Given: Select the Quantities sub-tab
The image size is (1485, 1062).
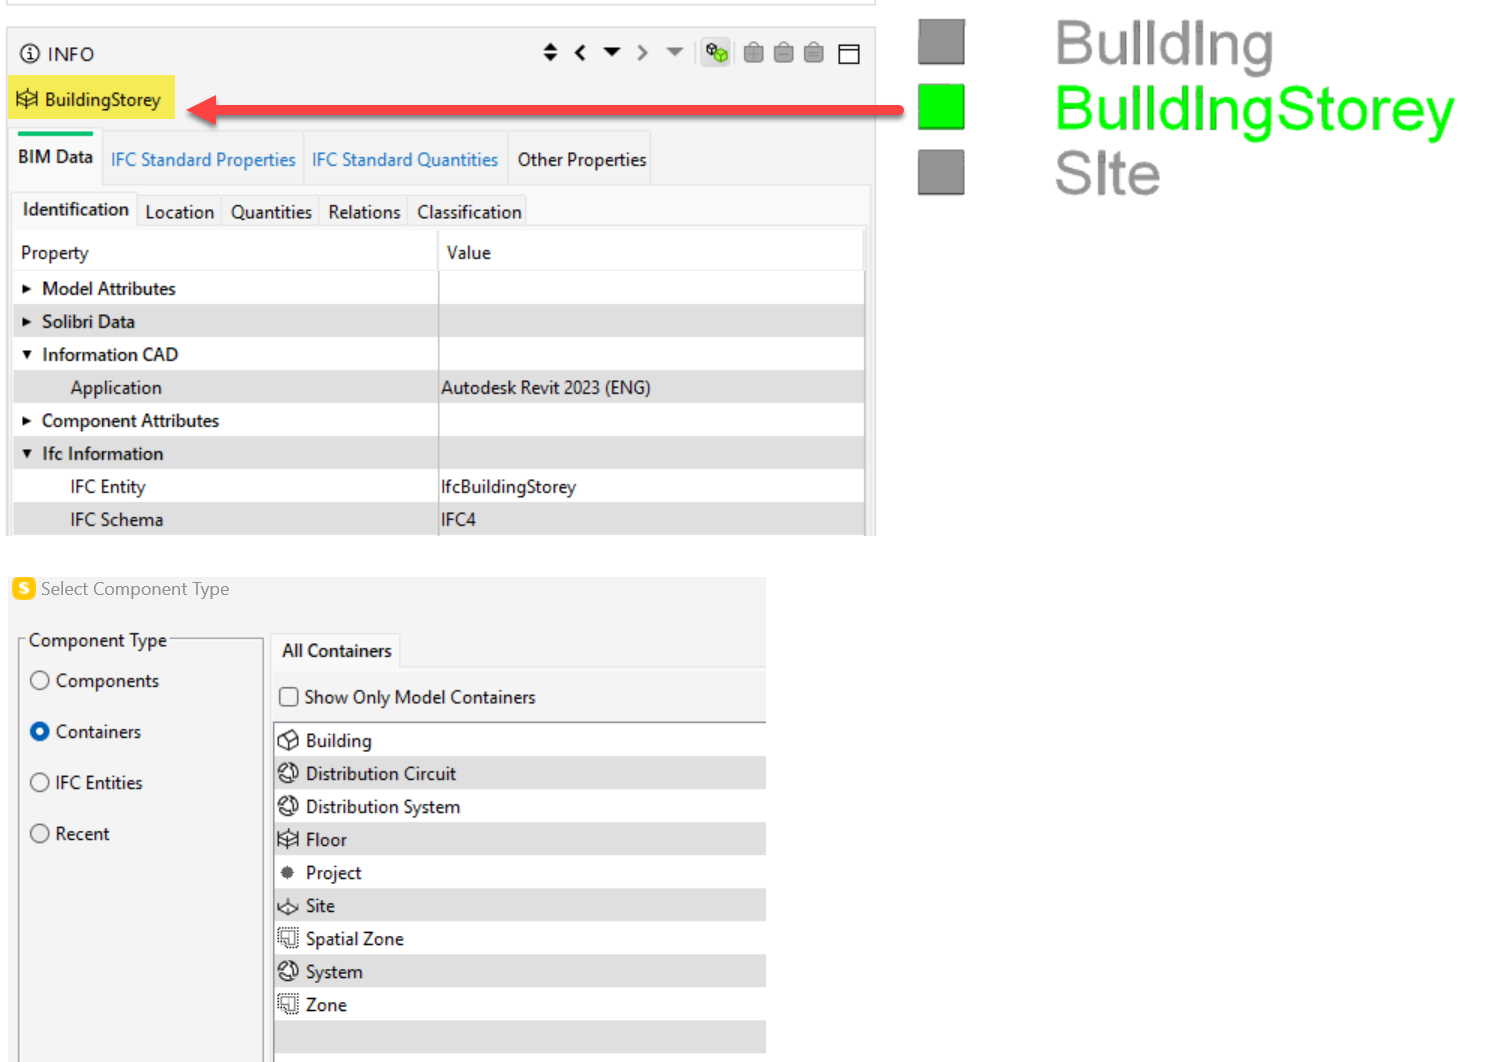Looking at the screenshot, I should click(x=271, y=212).
